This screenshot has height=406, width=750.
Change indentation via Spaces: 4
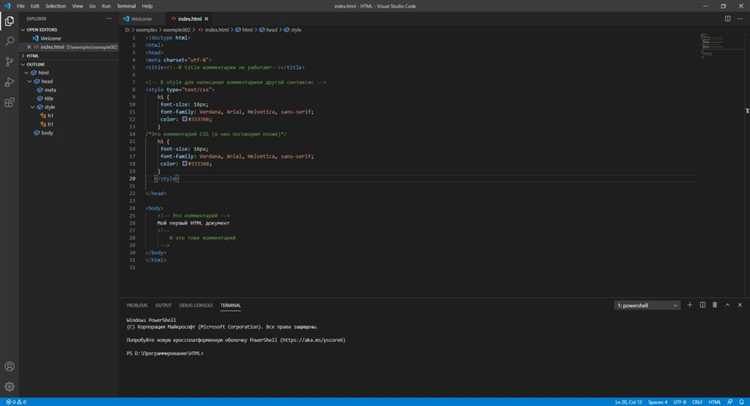pos(658,402)
